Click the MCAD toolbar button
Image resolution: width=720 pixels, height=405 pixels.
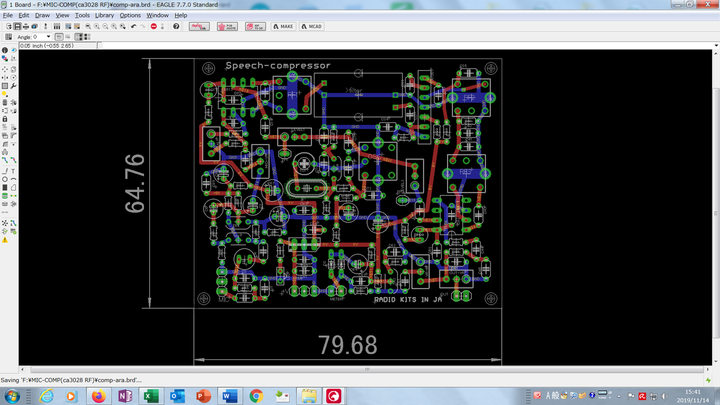click(x=311, y=26)
